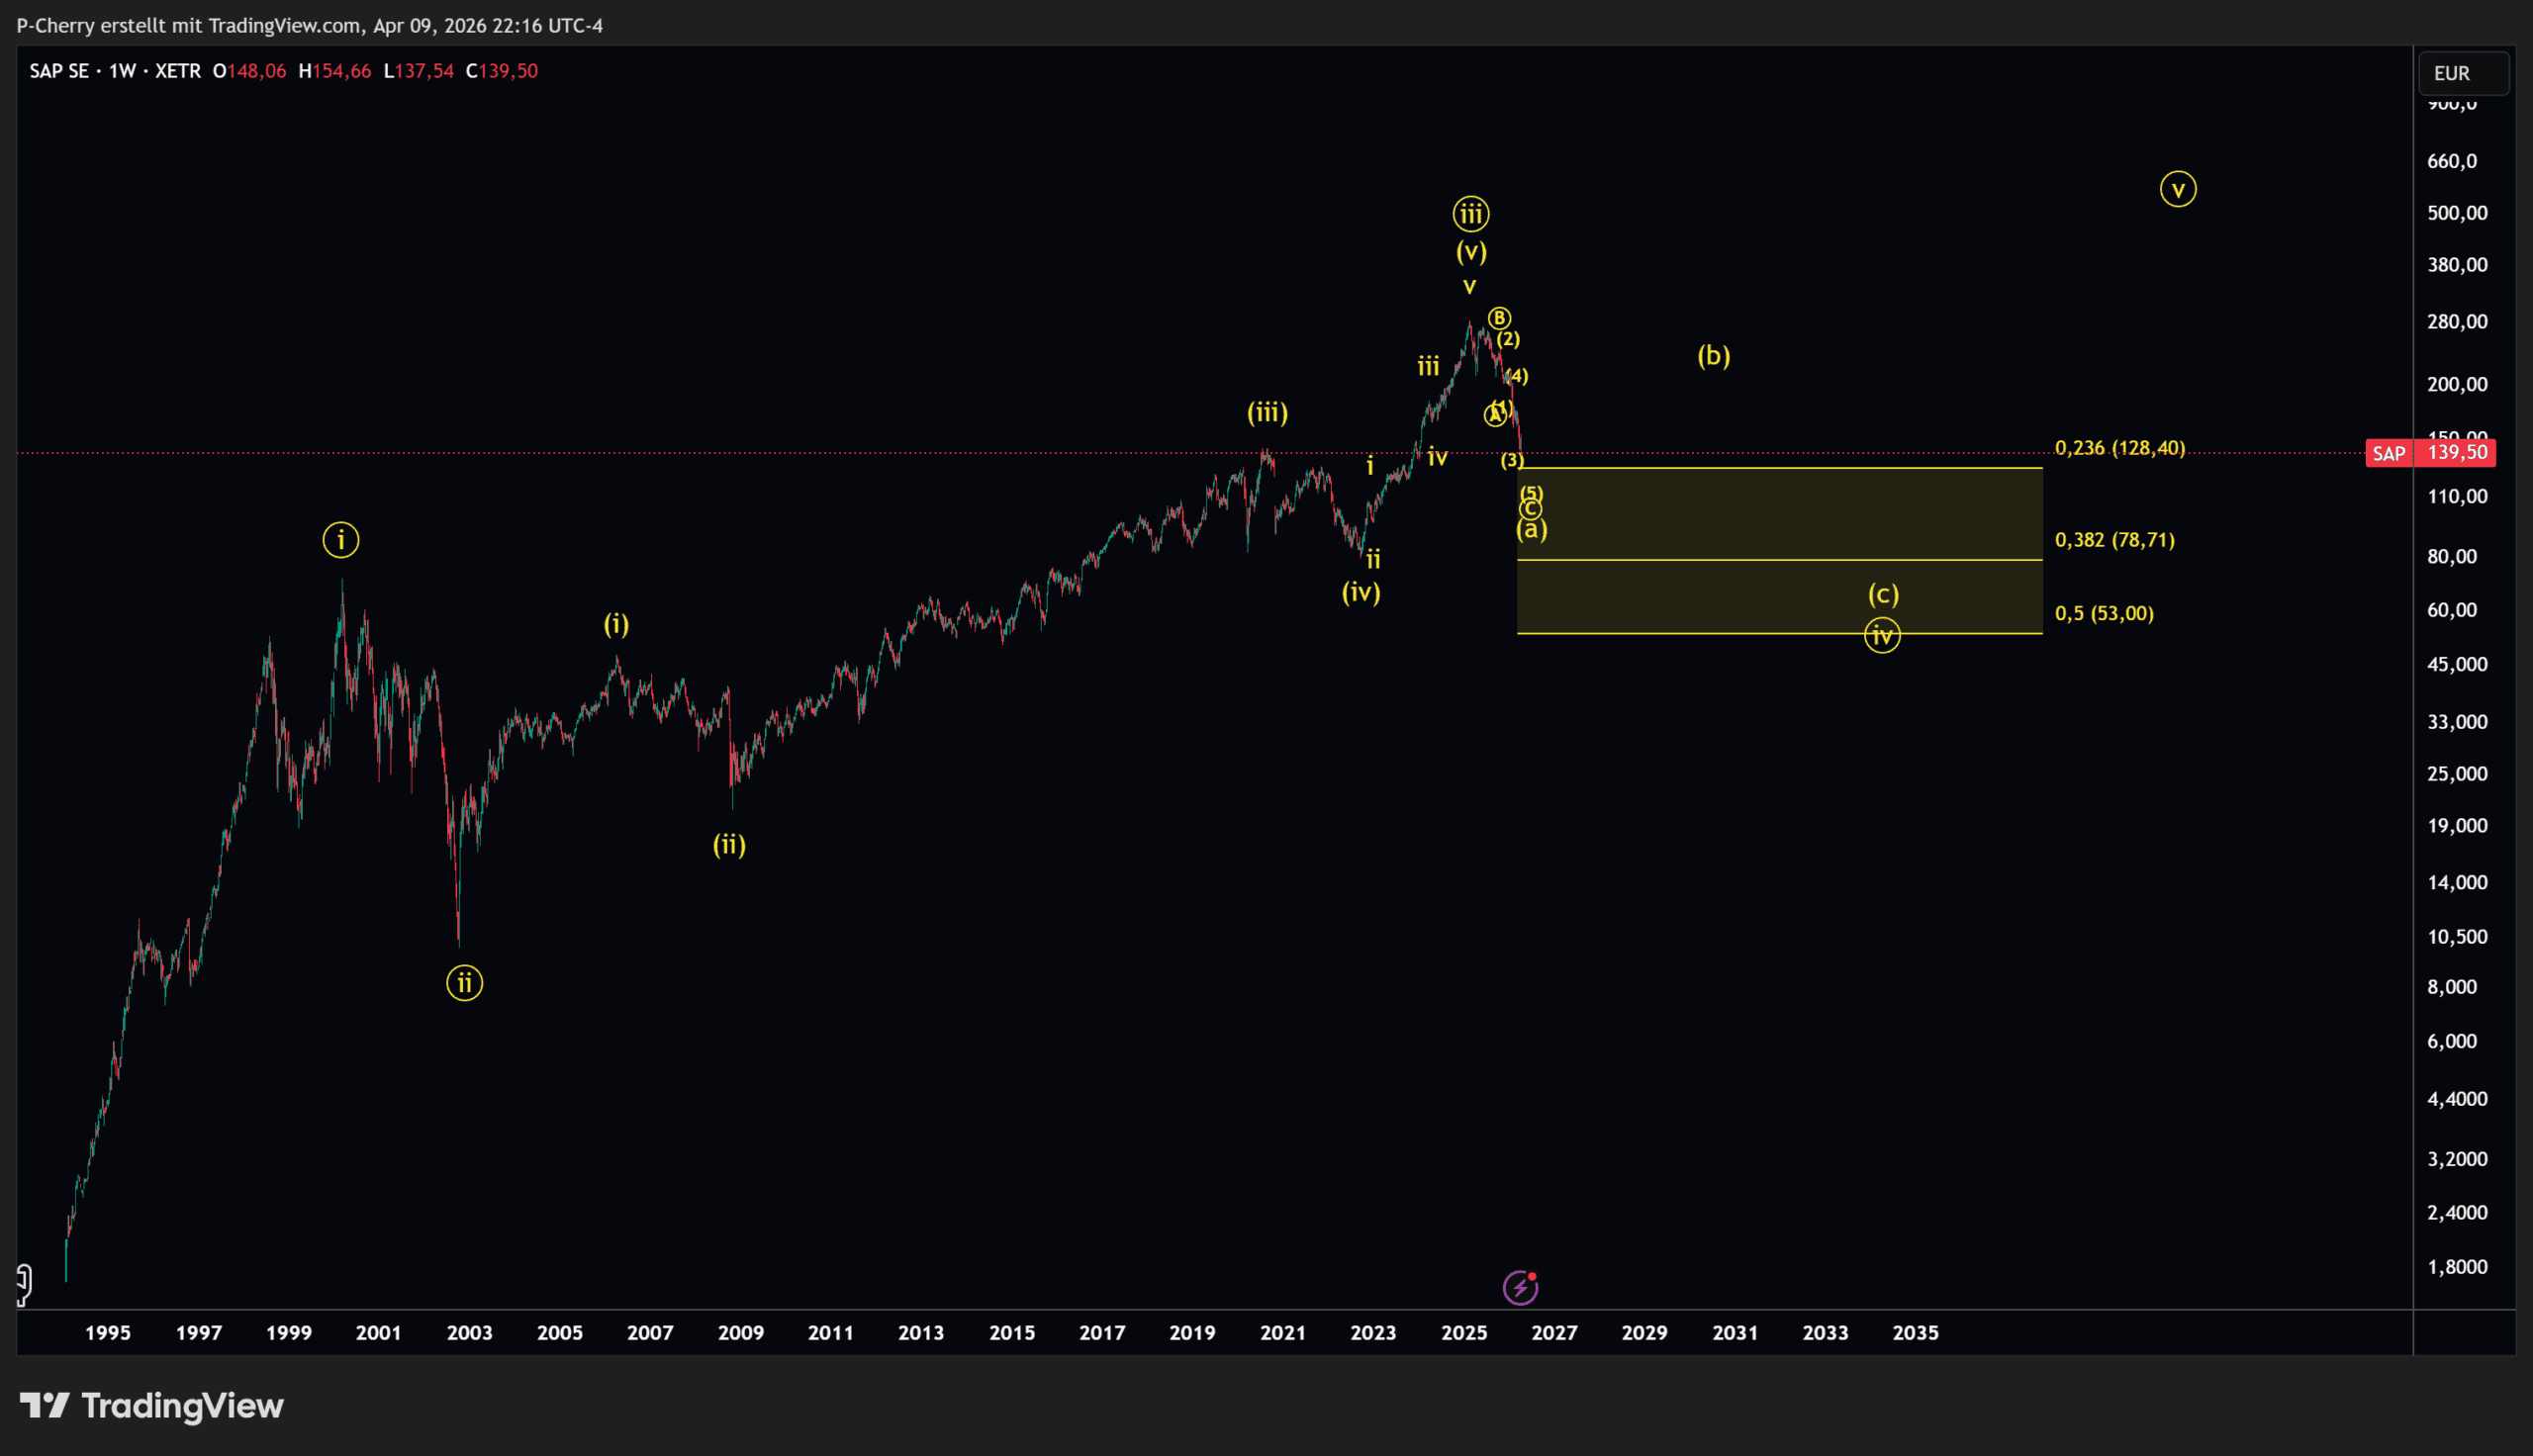2533x1456 pixels.
Task: Open the EUR currency selector
Action: pos(2462,73)
